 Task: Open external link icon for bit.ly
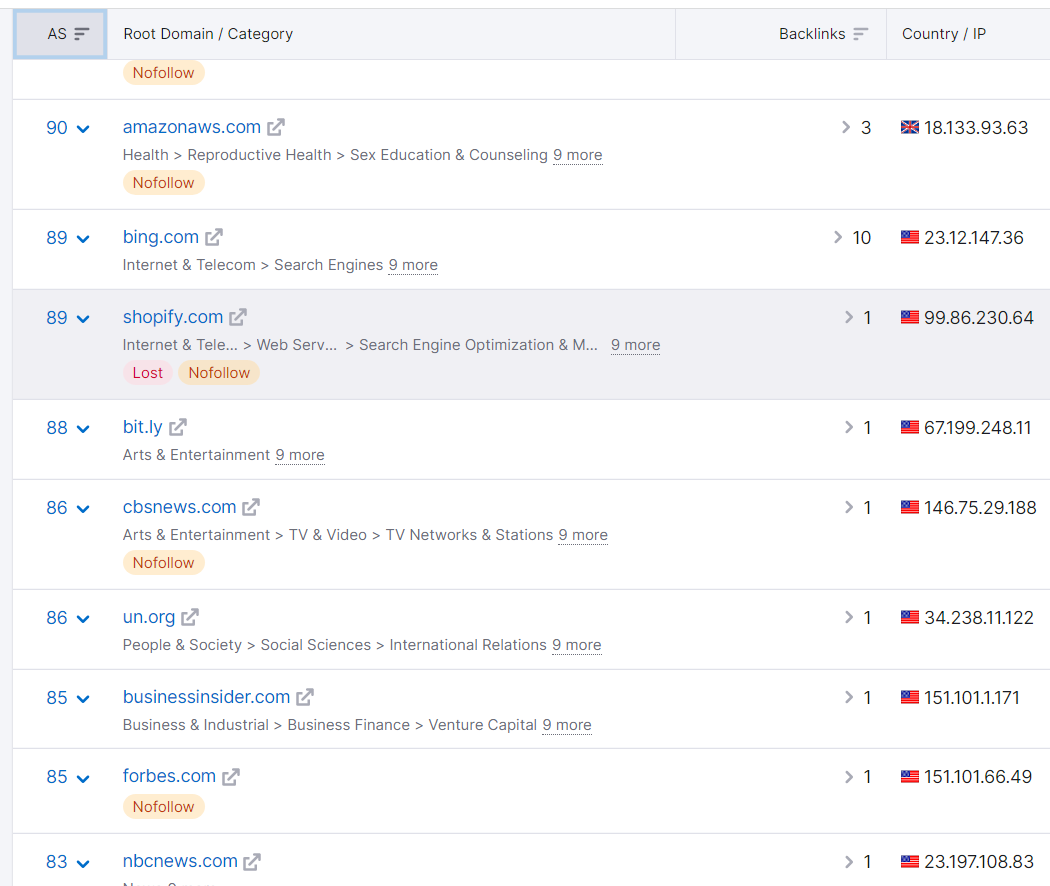(177, 427)
